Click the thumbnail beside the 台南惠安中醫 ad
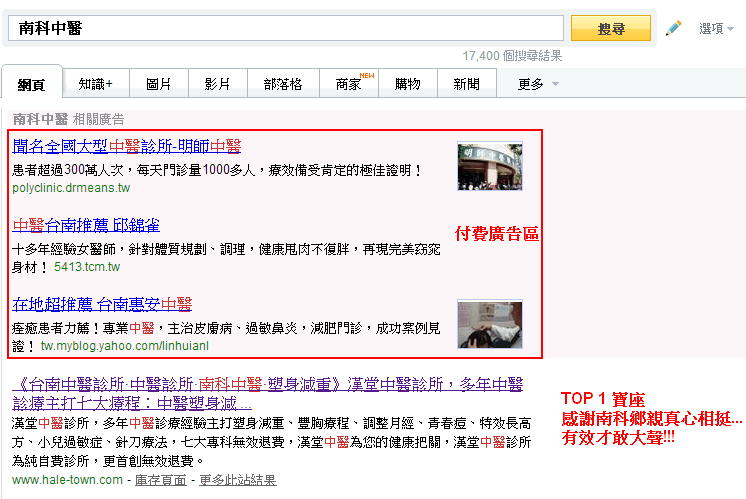 (x=490, y=323)
